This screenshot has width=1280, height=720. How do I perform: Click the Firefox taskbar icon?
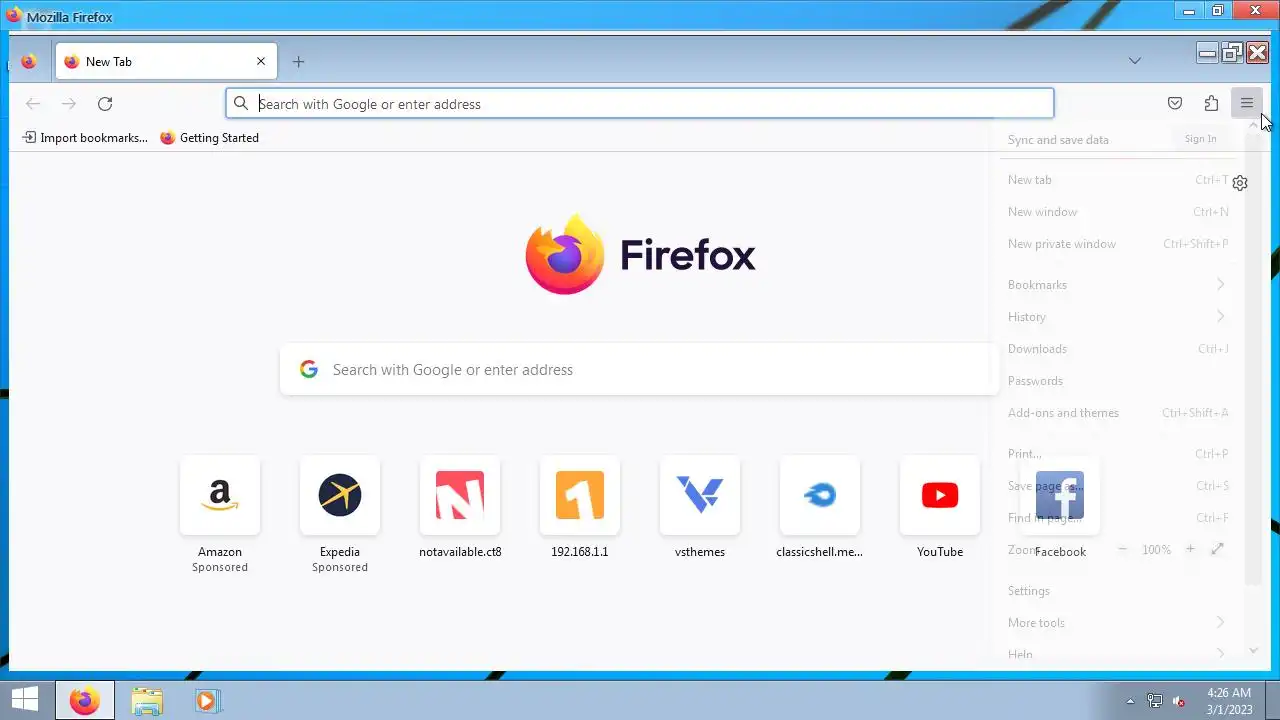(85, 700)
